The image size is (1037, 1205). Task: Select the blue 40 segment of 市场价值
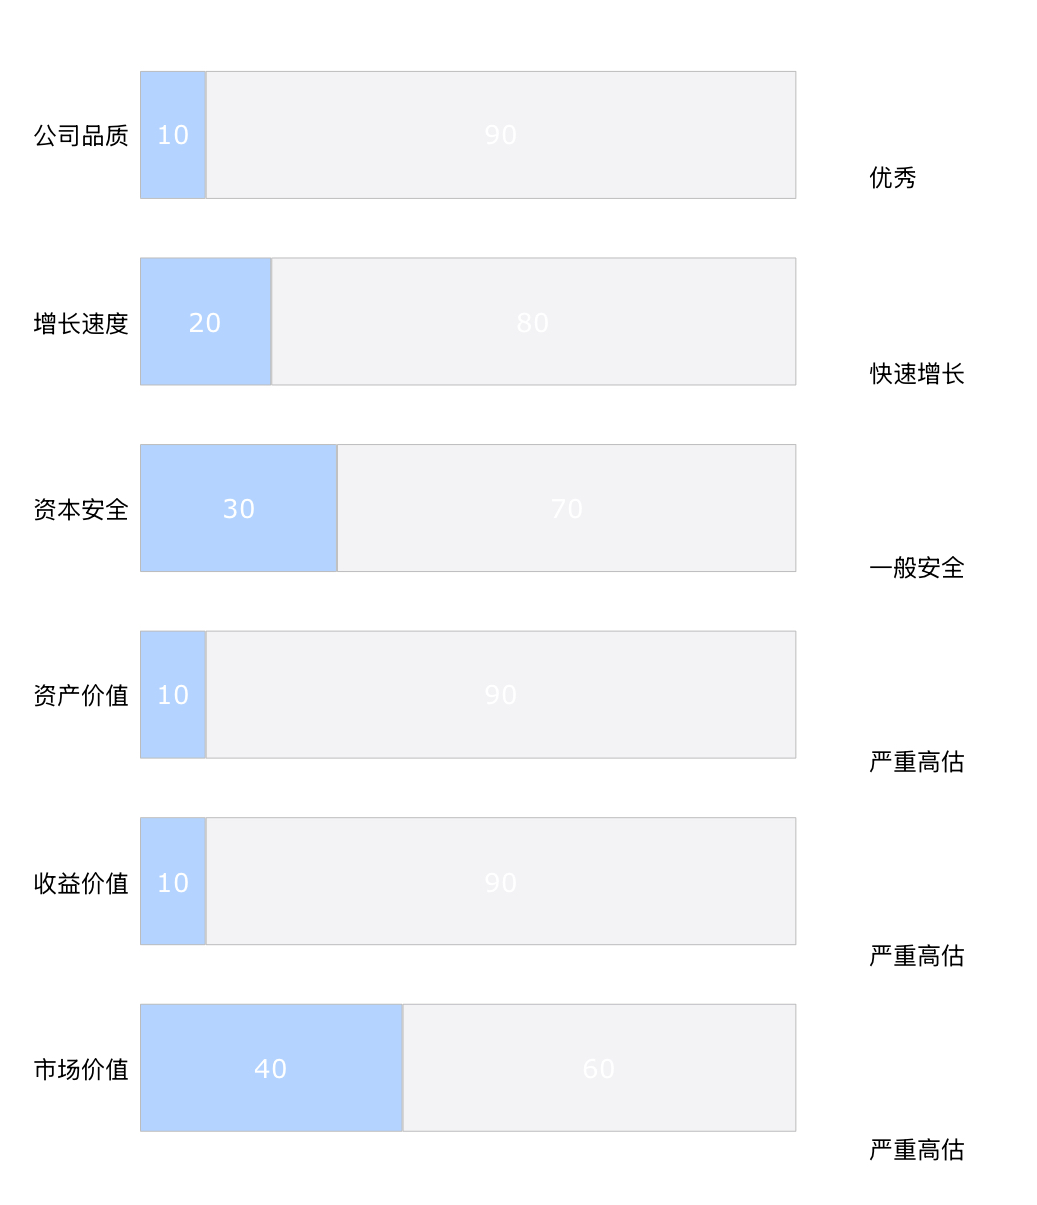coord(272,1068)
